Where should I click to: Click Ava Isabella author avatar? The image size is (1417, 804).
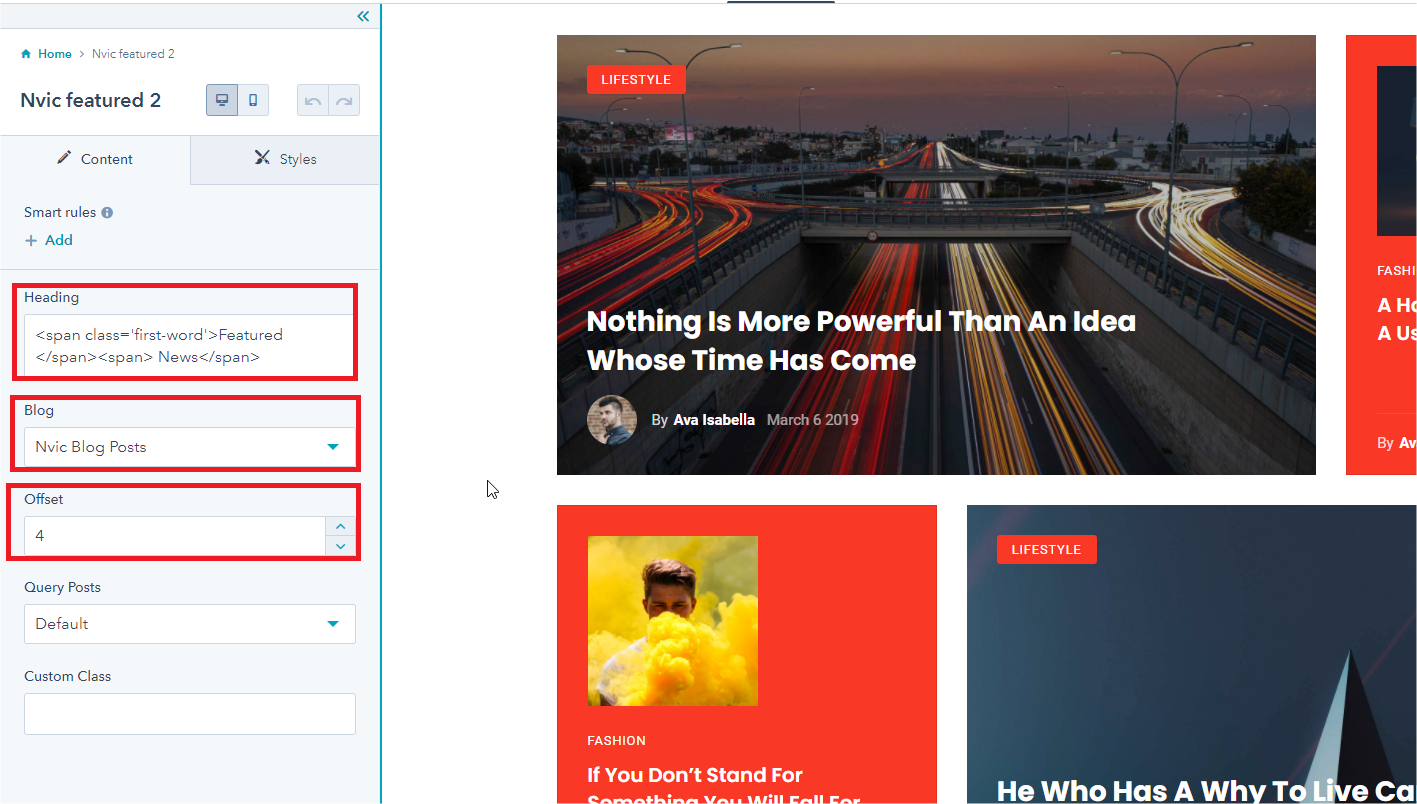pyautogui.click(x=612, y=420)
